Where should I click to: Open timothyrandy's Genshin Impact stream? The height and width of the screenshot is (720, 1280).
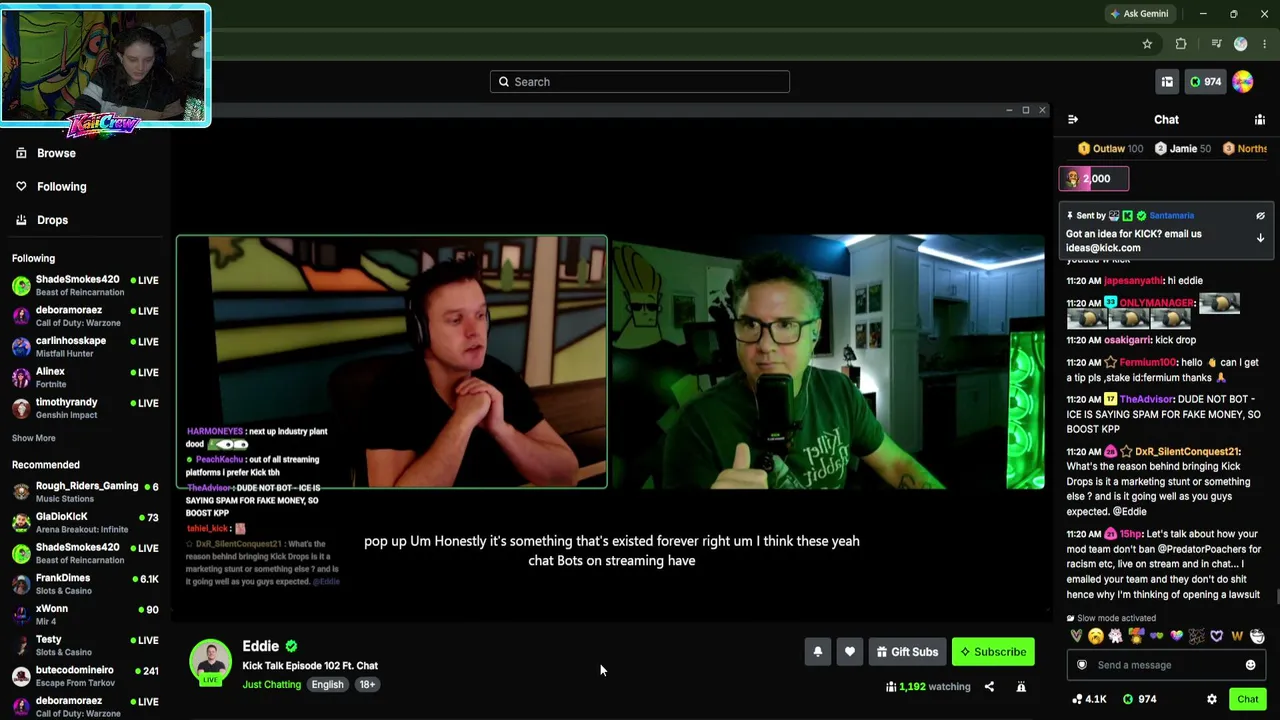point(85,408)
